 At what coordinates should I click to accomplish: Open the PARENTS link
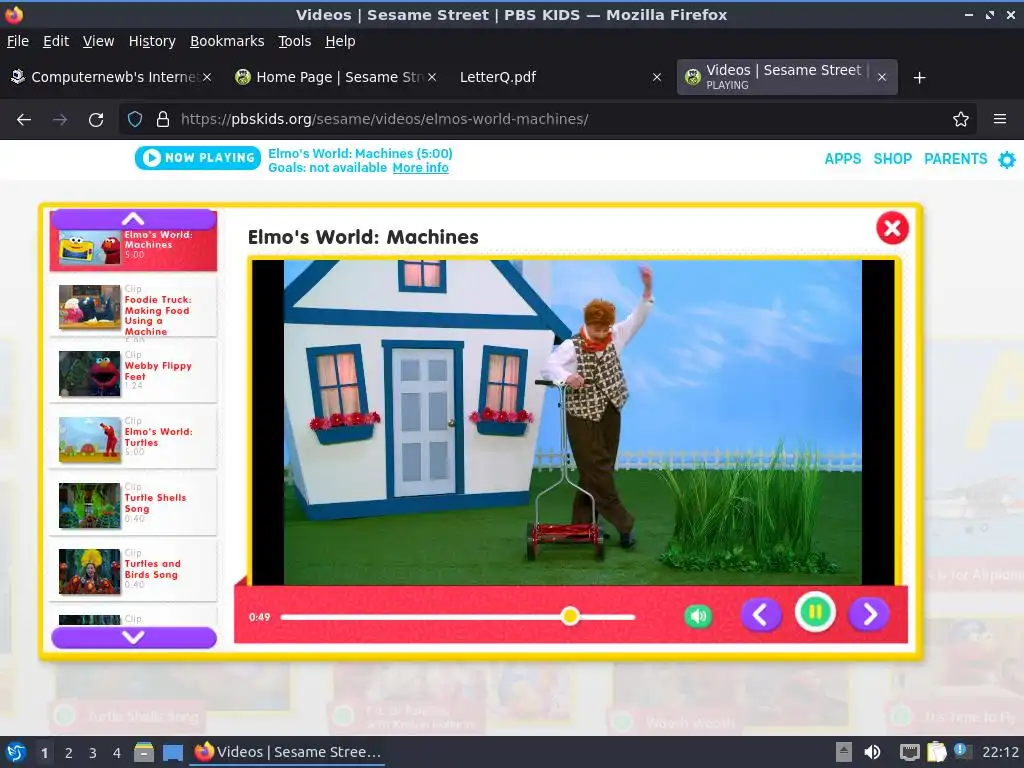955,159
